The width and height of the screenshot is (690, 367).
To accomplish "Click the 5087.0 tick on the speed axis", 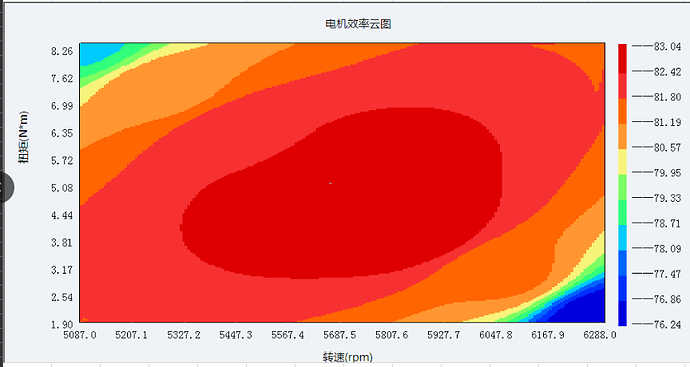I will [x=80, y=335].
